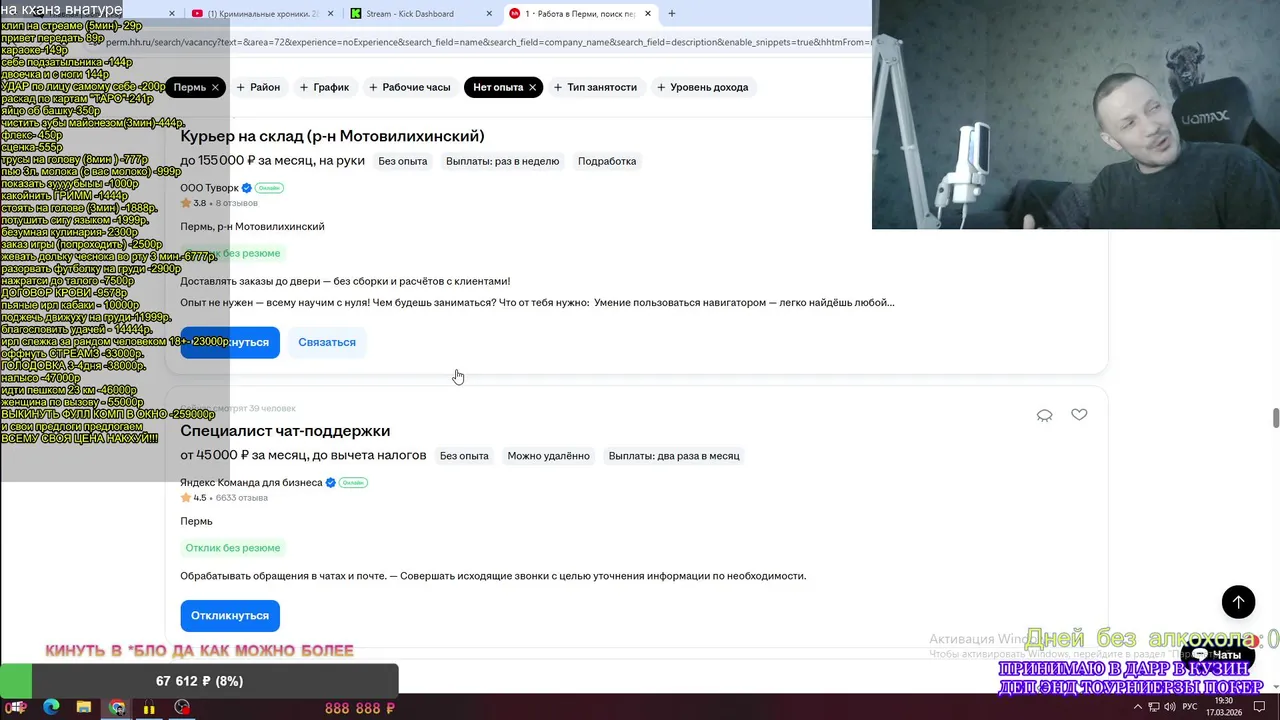Viewport: 1280px width, 720px height.
Task: Click verified badge next to Яндекс Команда
Action: pyautogui.click(x=331, y=483)
